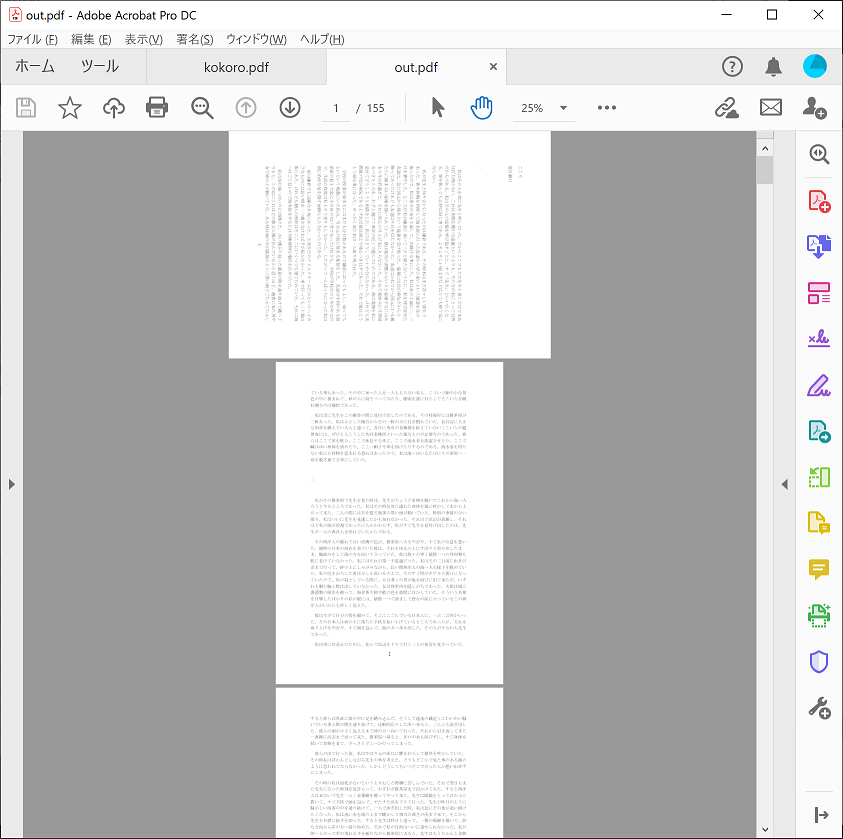
Task: Click vertical scrollbar down arrow
Action: pyautogui.click(x=765, y=830)
